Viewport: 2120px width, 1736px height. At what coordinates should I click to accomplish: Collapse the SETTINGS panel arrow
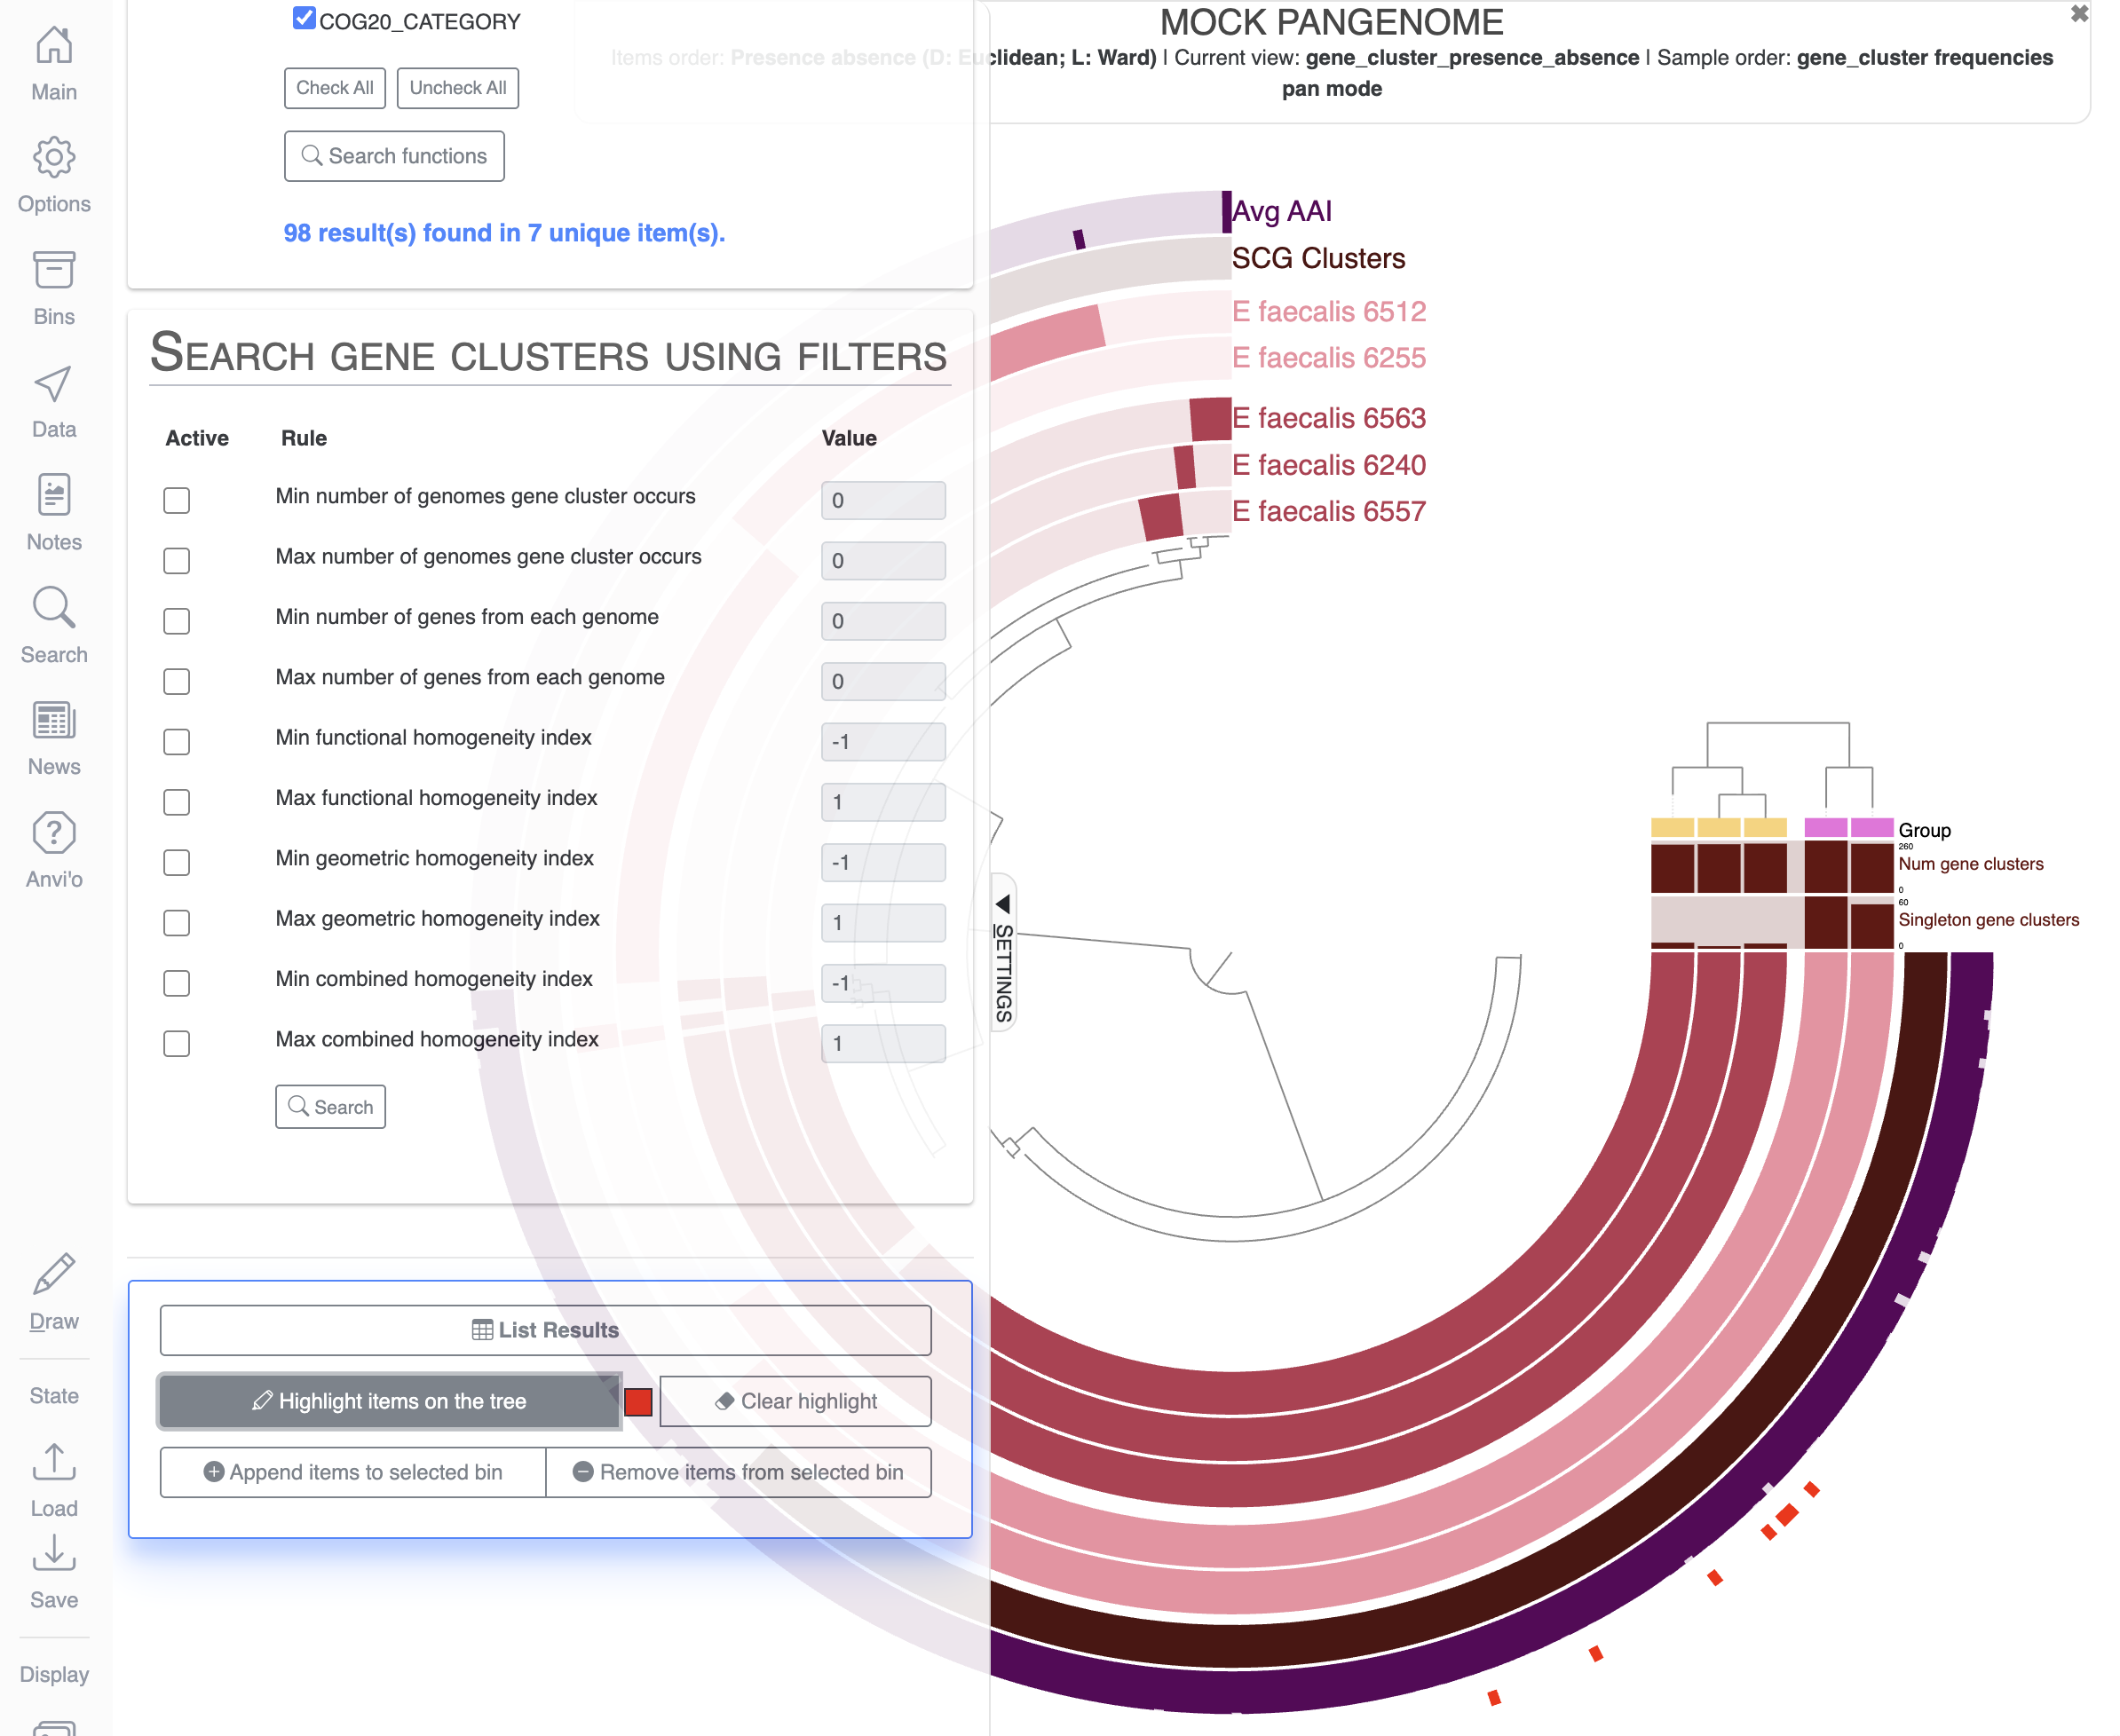[x=1003, y=904]
